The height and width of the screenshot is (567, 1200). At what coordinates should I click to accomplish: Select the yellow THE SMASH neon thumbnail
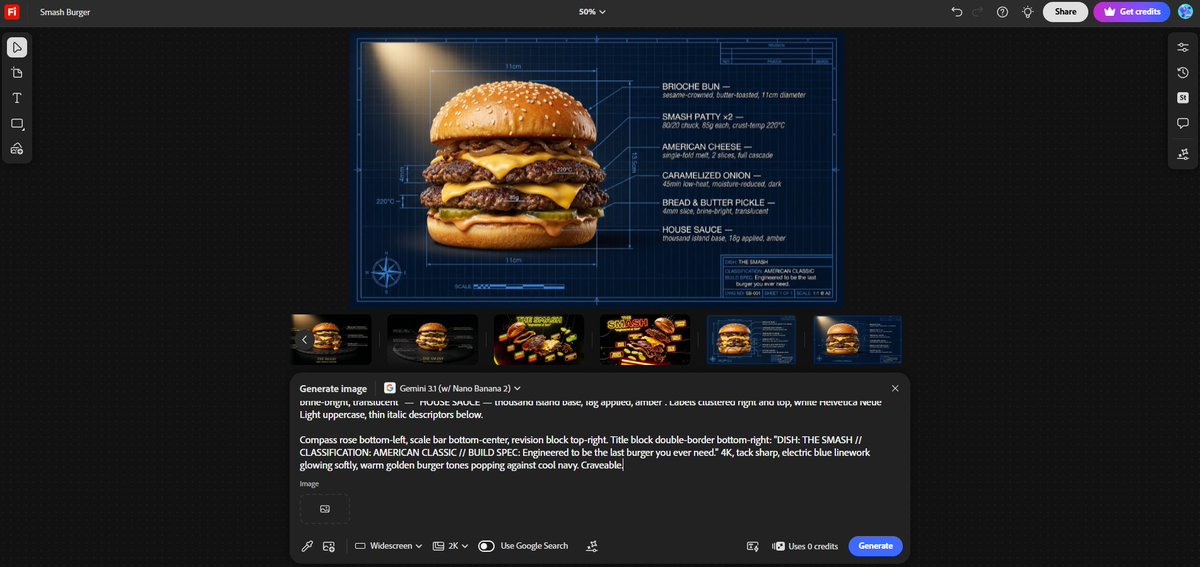(x=538, y=340)
